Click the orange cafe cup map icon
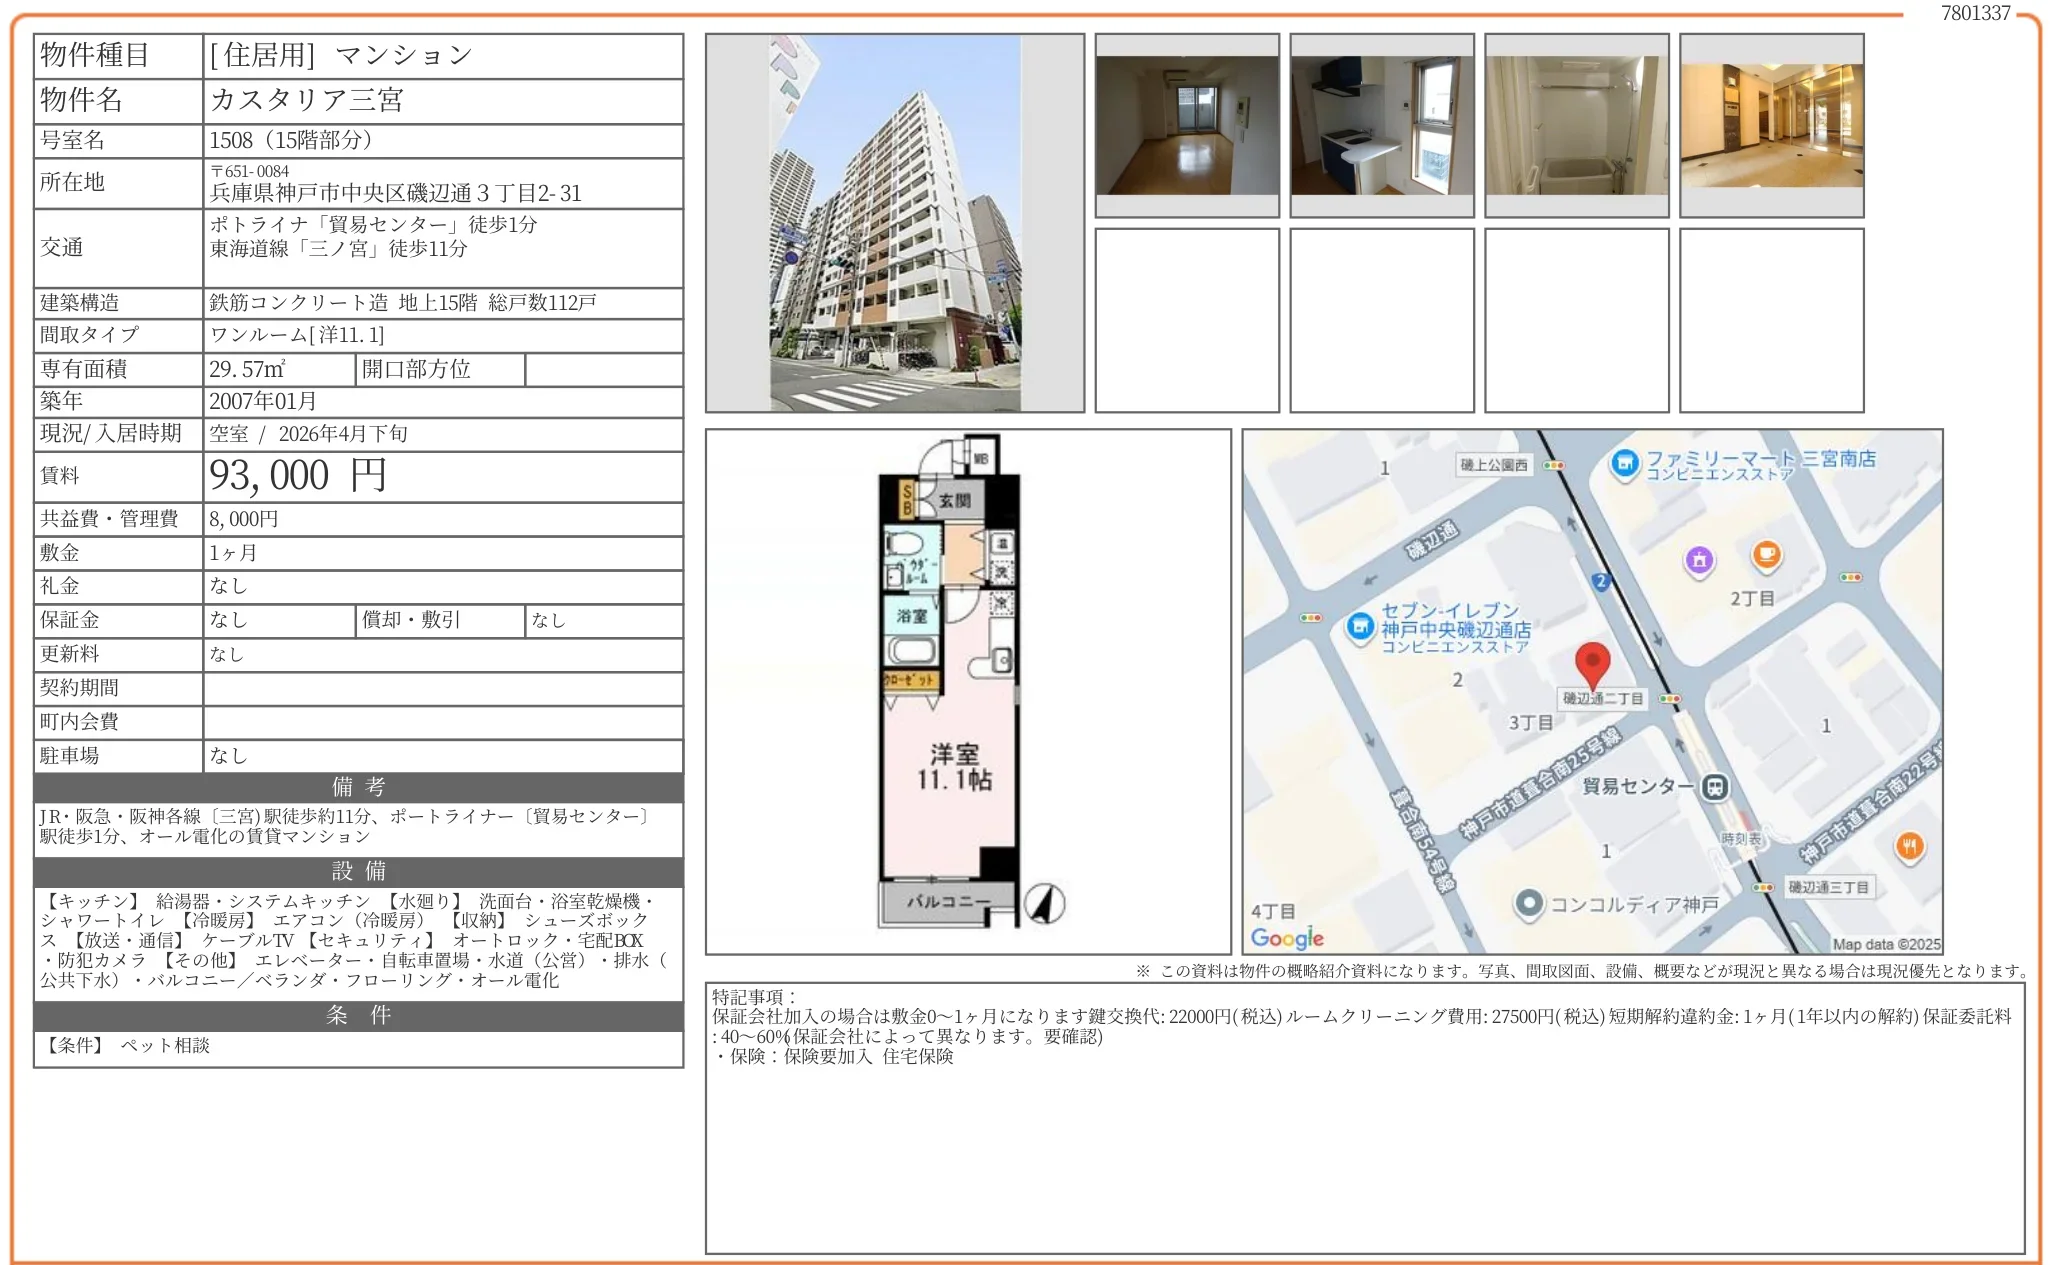The image size is (2056, 1265). pyautogui.click(x=1766, y=553)
